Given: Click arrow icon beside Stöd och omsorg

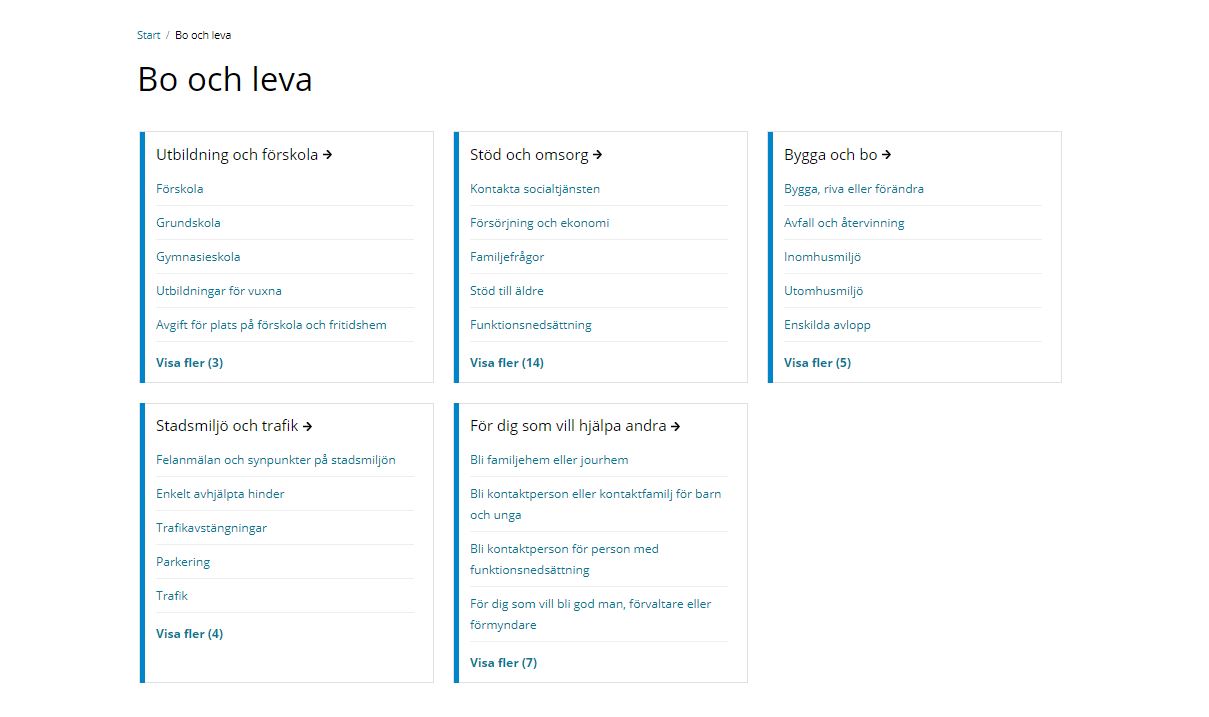Looking at the screenshot, I should pyautogui.click(x=598, y=155).
